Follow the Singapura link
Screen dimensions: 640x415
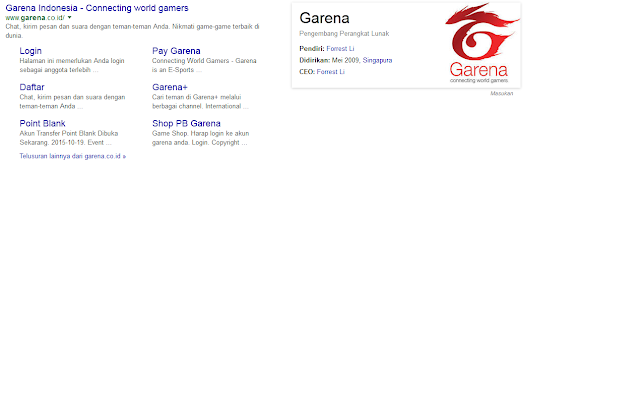[x=378, y=60]
